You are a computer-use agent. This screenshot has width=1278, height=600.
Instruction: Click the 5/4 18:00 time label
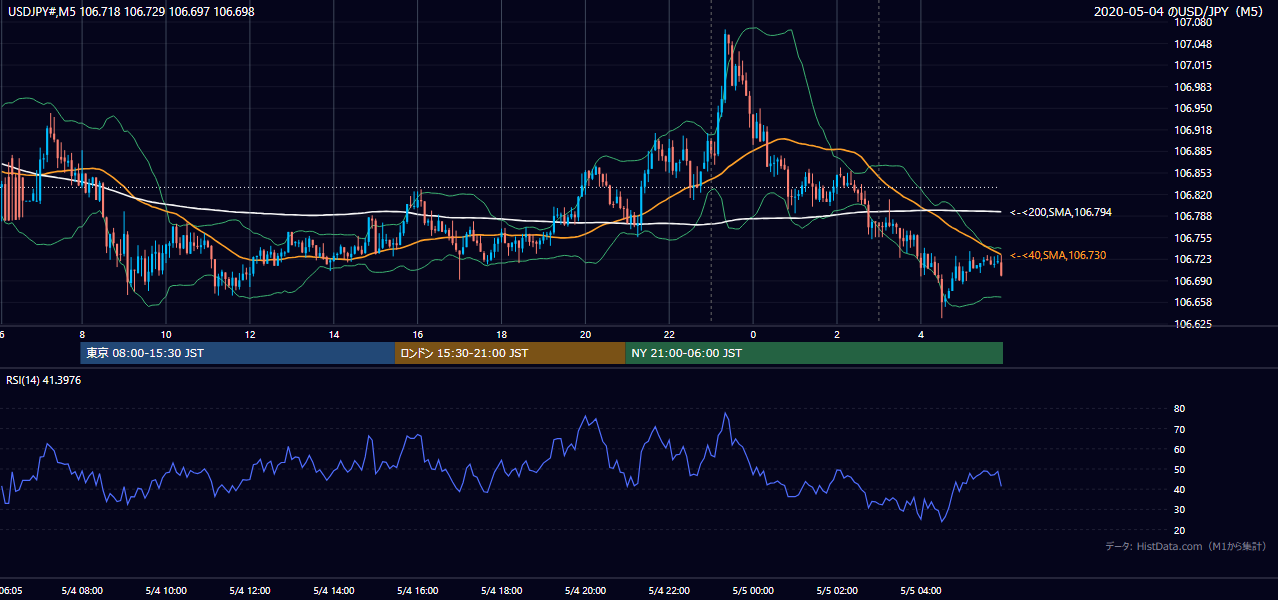[502, 591]
